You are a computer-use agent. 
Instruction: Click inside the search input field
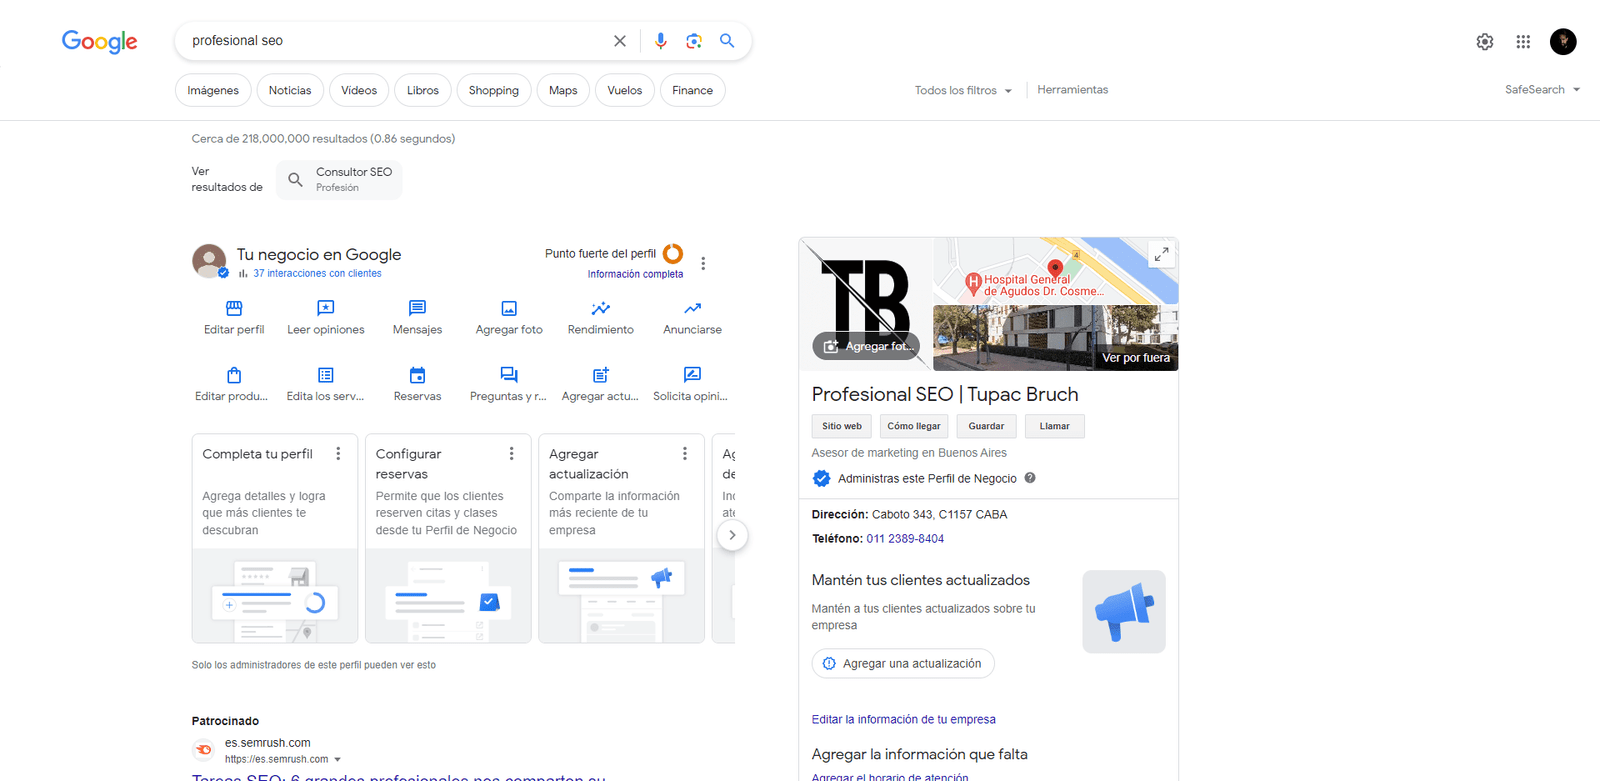pyautogui.click(x=395, y=41)
